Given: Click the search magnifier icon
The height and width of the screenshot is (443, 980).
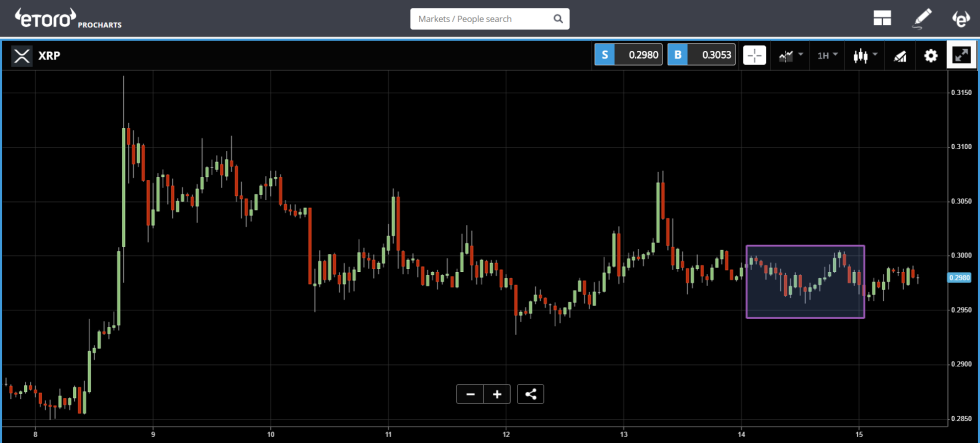Looking at the screenshot, I should (x=558, y=19).
